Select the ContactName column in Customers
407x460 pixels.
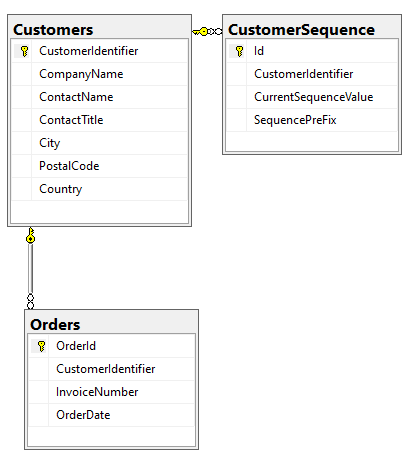tap(100, 97)
